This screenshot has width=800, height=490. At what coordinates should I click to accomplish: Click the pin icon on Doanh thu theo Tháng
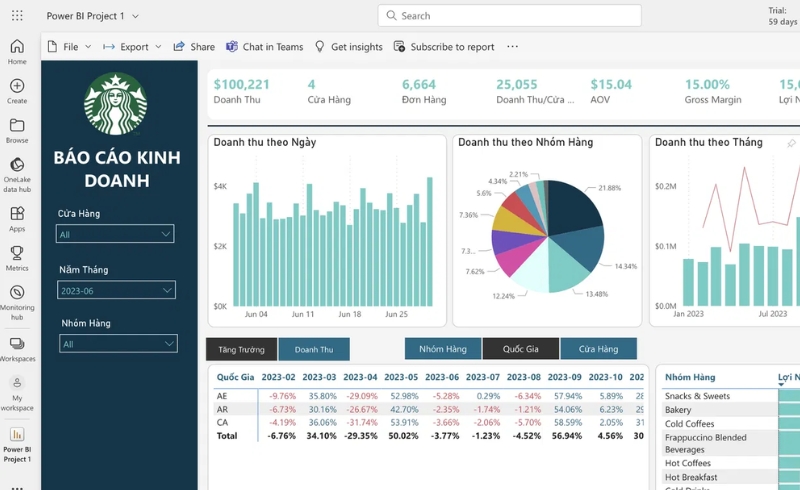point(791,143)
